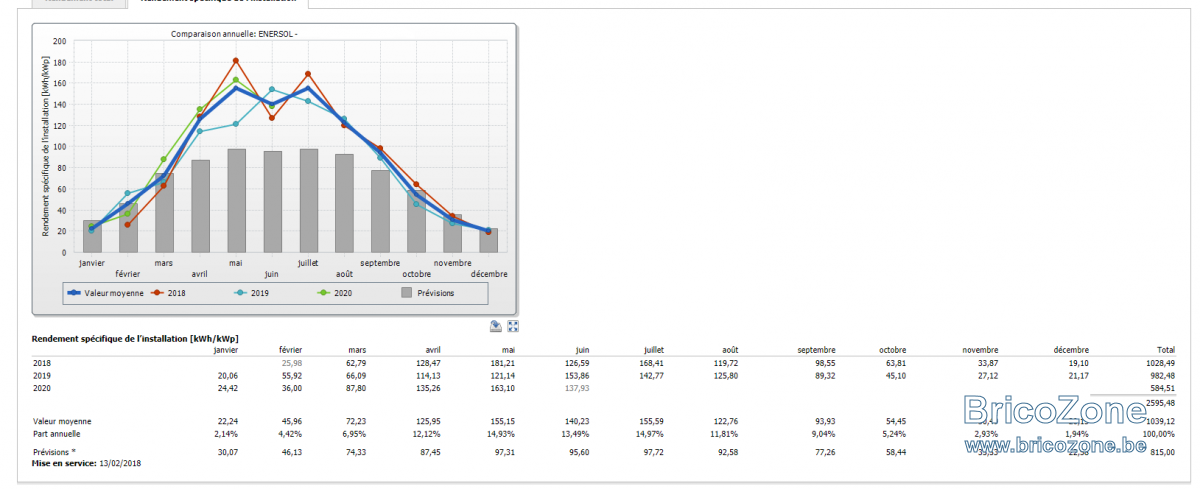Click the sum value 2595,48
Viewport: 1200px width, 489px height.
(1161, 402)
